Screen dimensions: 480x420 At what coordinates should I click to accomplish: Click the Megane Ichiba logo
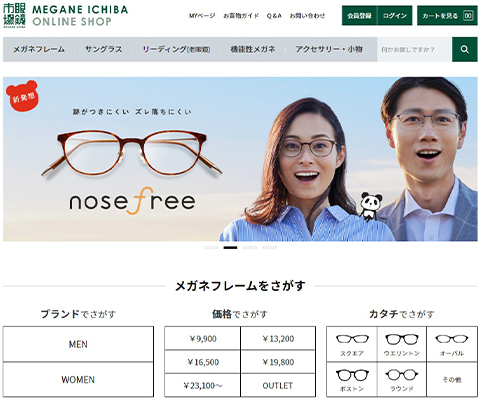pos(65,15)
